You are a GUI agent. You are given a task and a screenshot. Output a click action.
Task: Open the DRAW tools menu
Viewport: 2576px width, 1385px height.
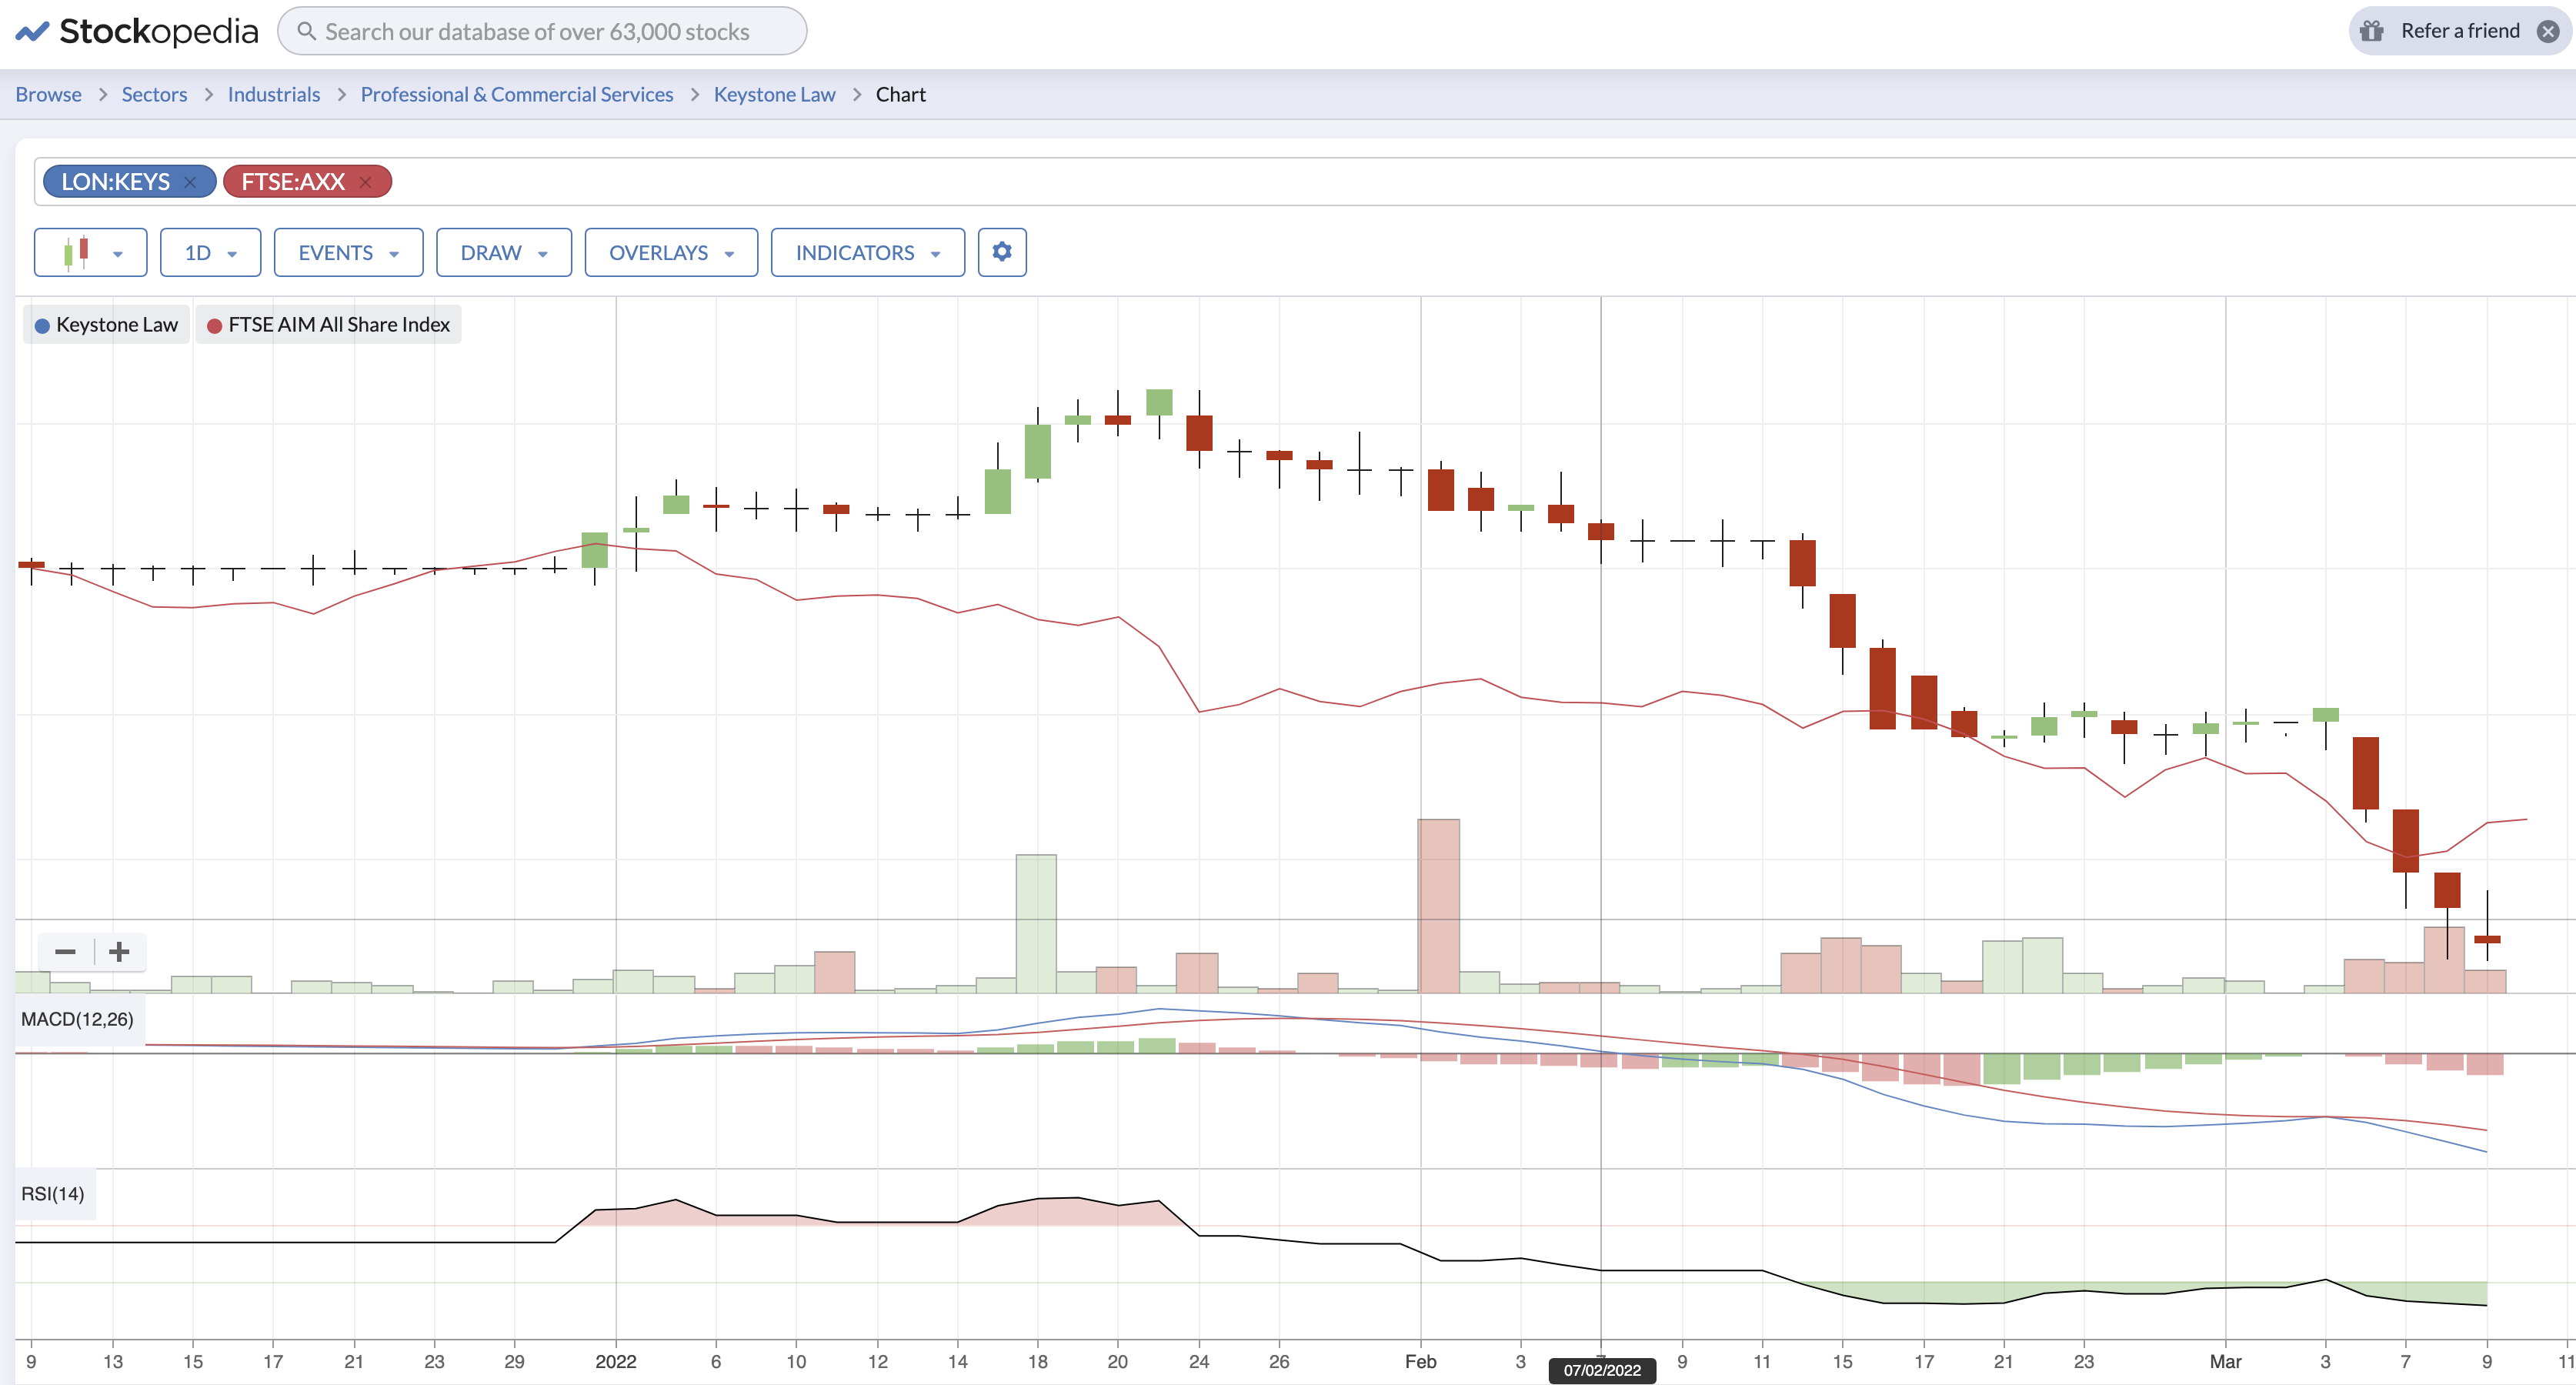pos(504,252)
